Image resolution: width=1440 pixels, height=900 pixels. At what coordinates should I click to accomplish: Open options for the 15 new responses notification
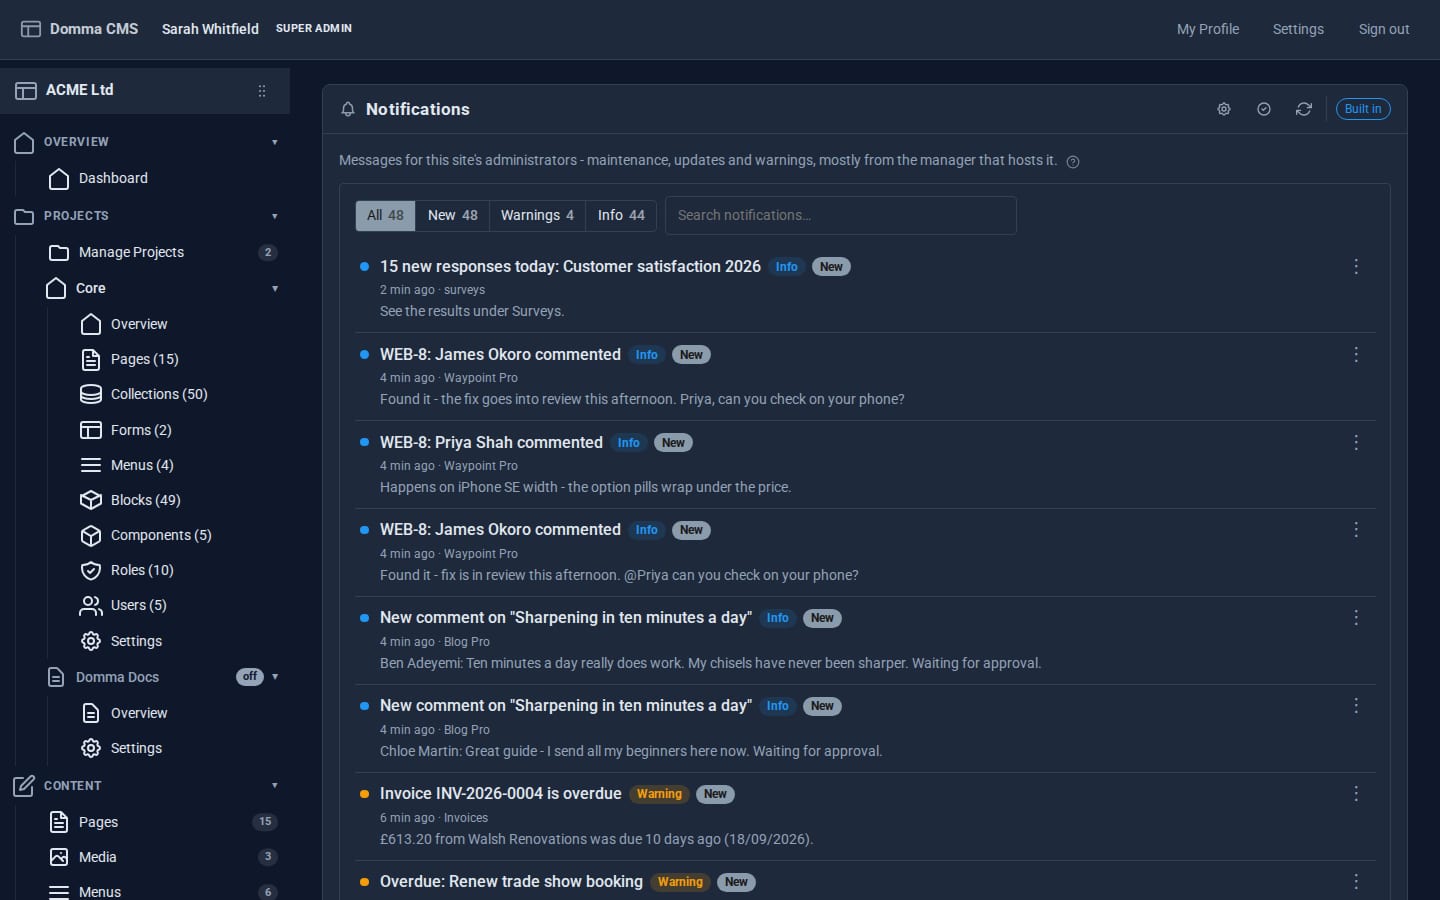click(1356, 267)
